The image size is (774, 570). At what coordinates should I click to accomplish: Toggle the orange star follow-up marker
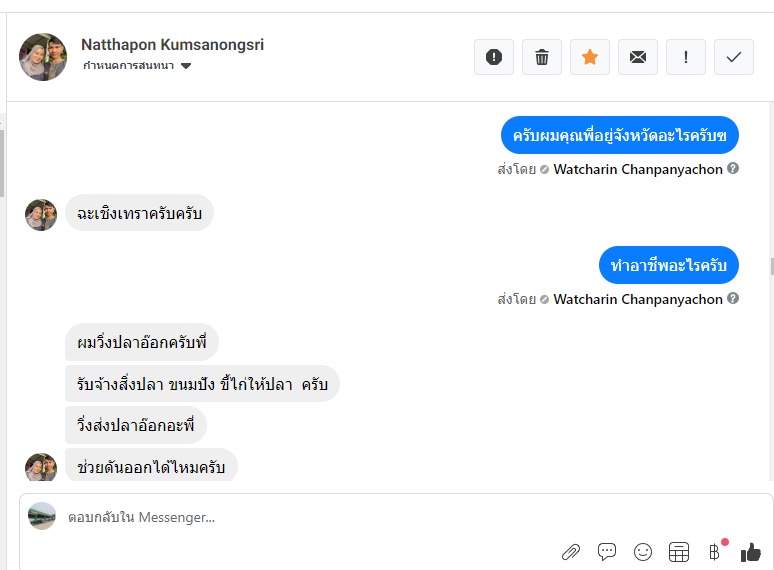(x=589, y=57)
